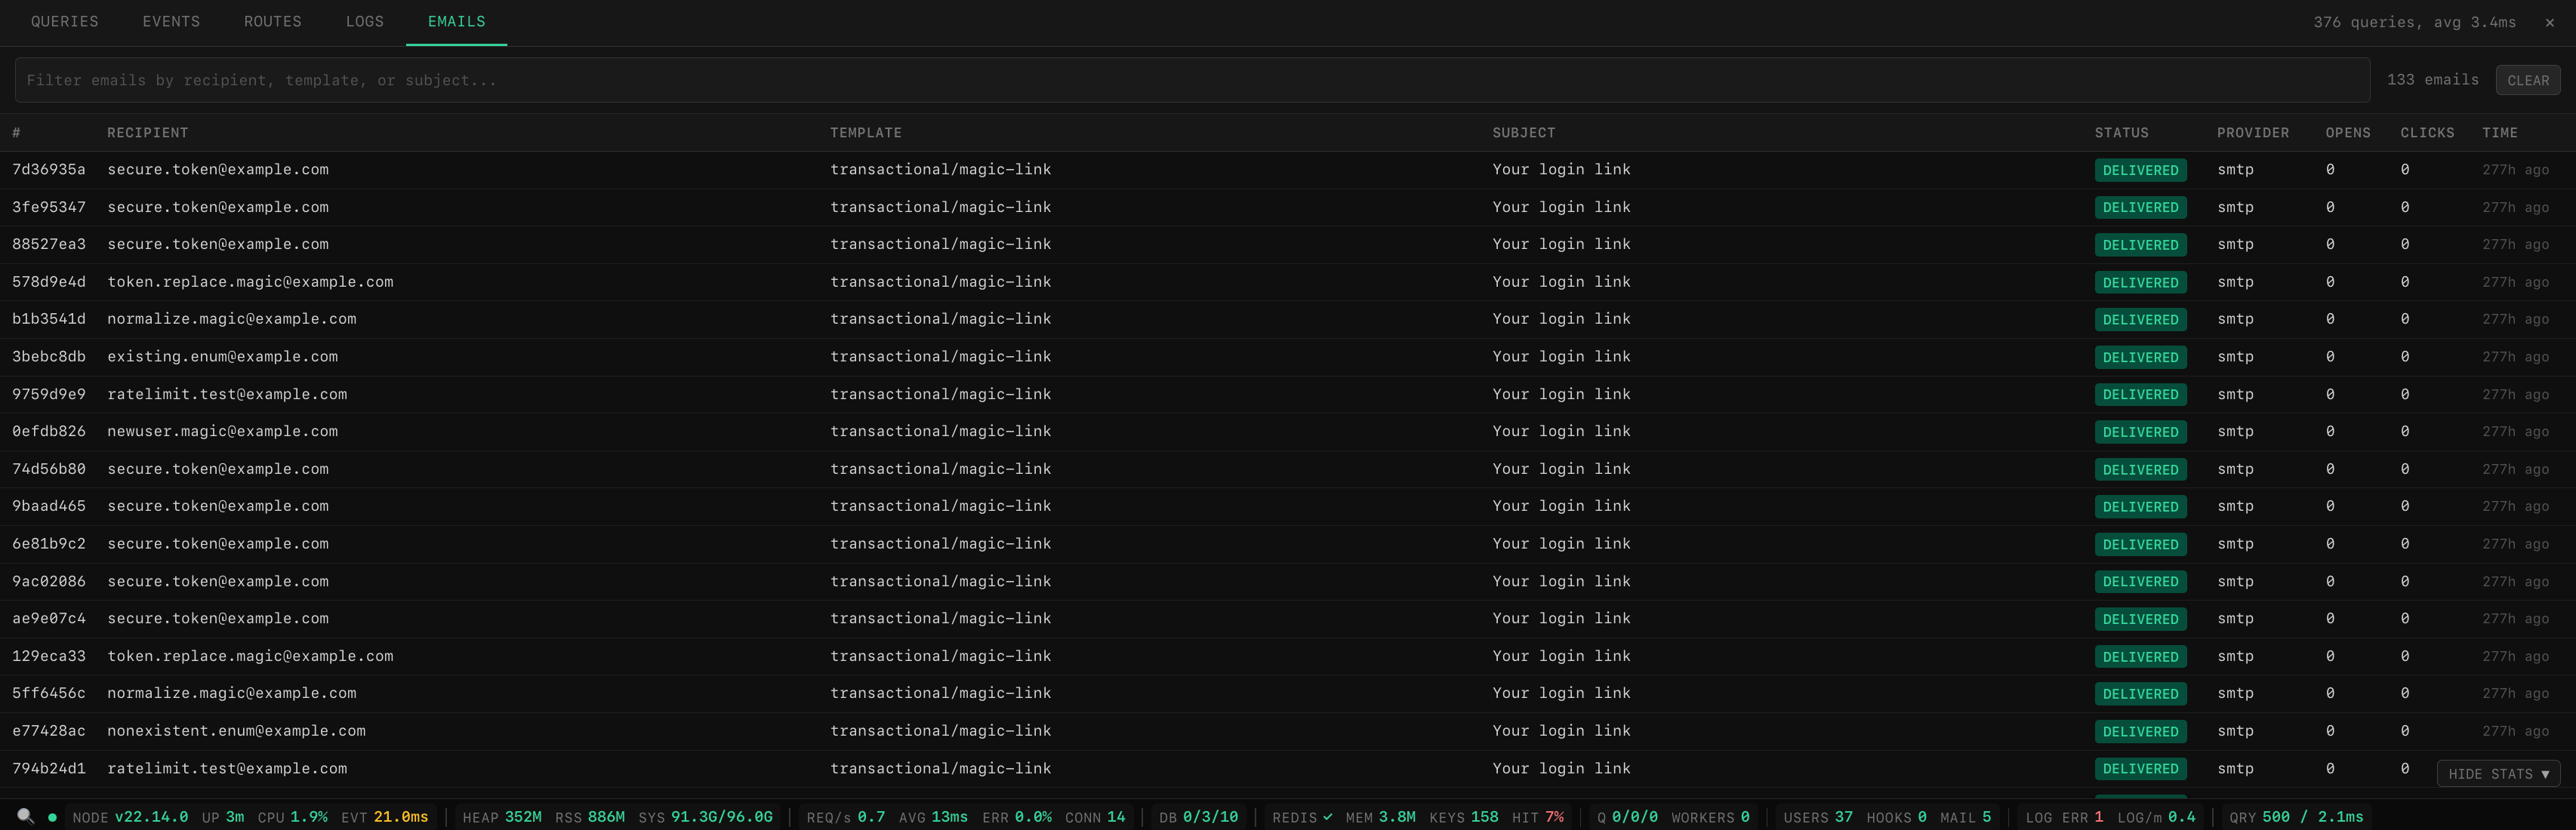Open the LOGS tab

tap(364, 22)
